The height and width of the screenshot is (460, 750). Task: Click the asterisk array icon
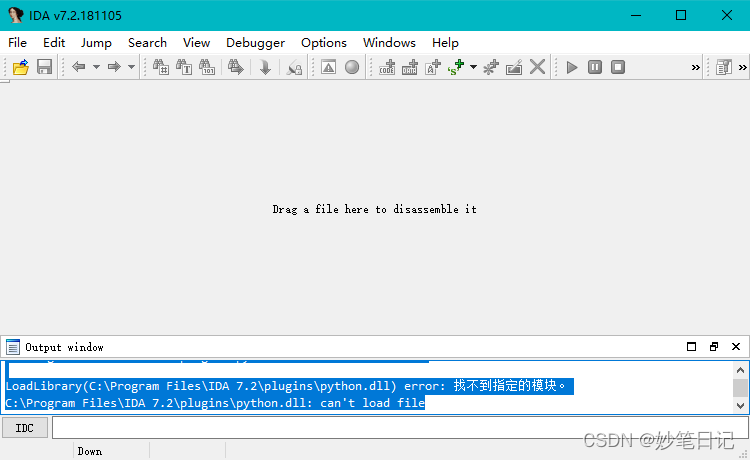click(491, 67)
